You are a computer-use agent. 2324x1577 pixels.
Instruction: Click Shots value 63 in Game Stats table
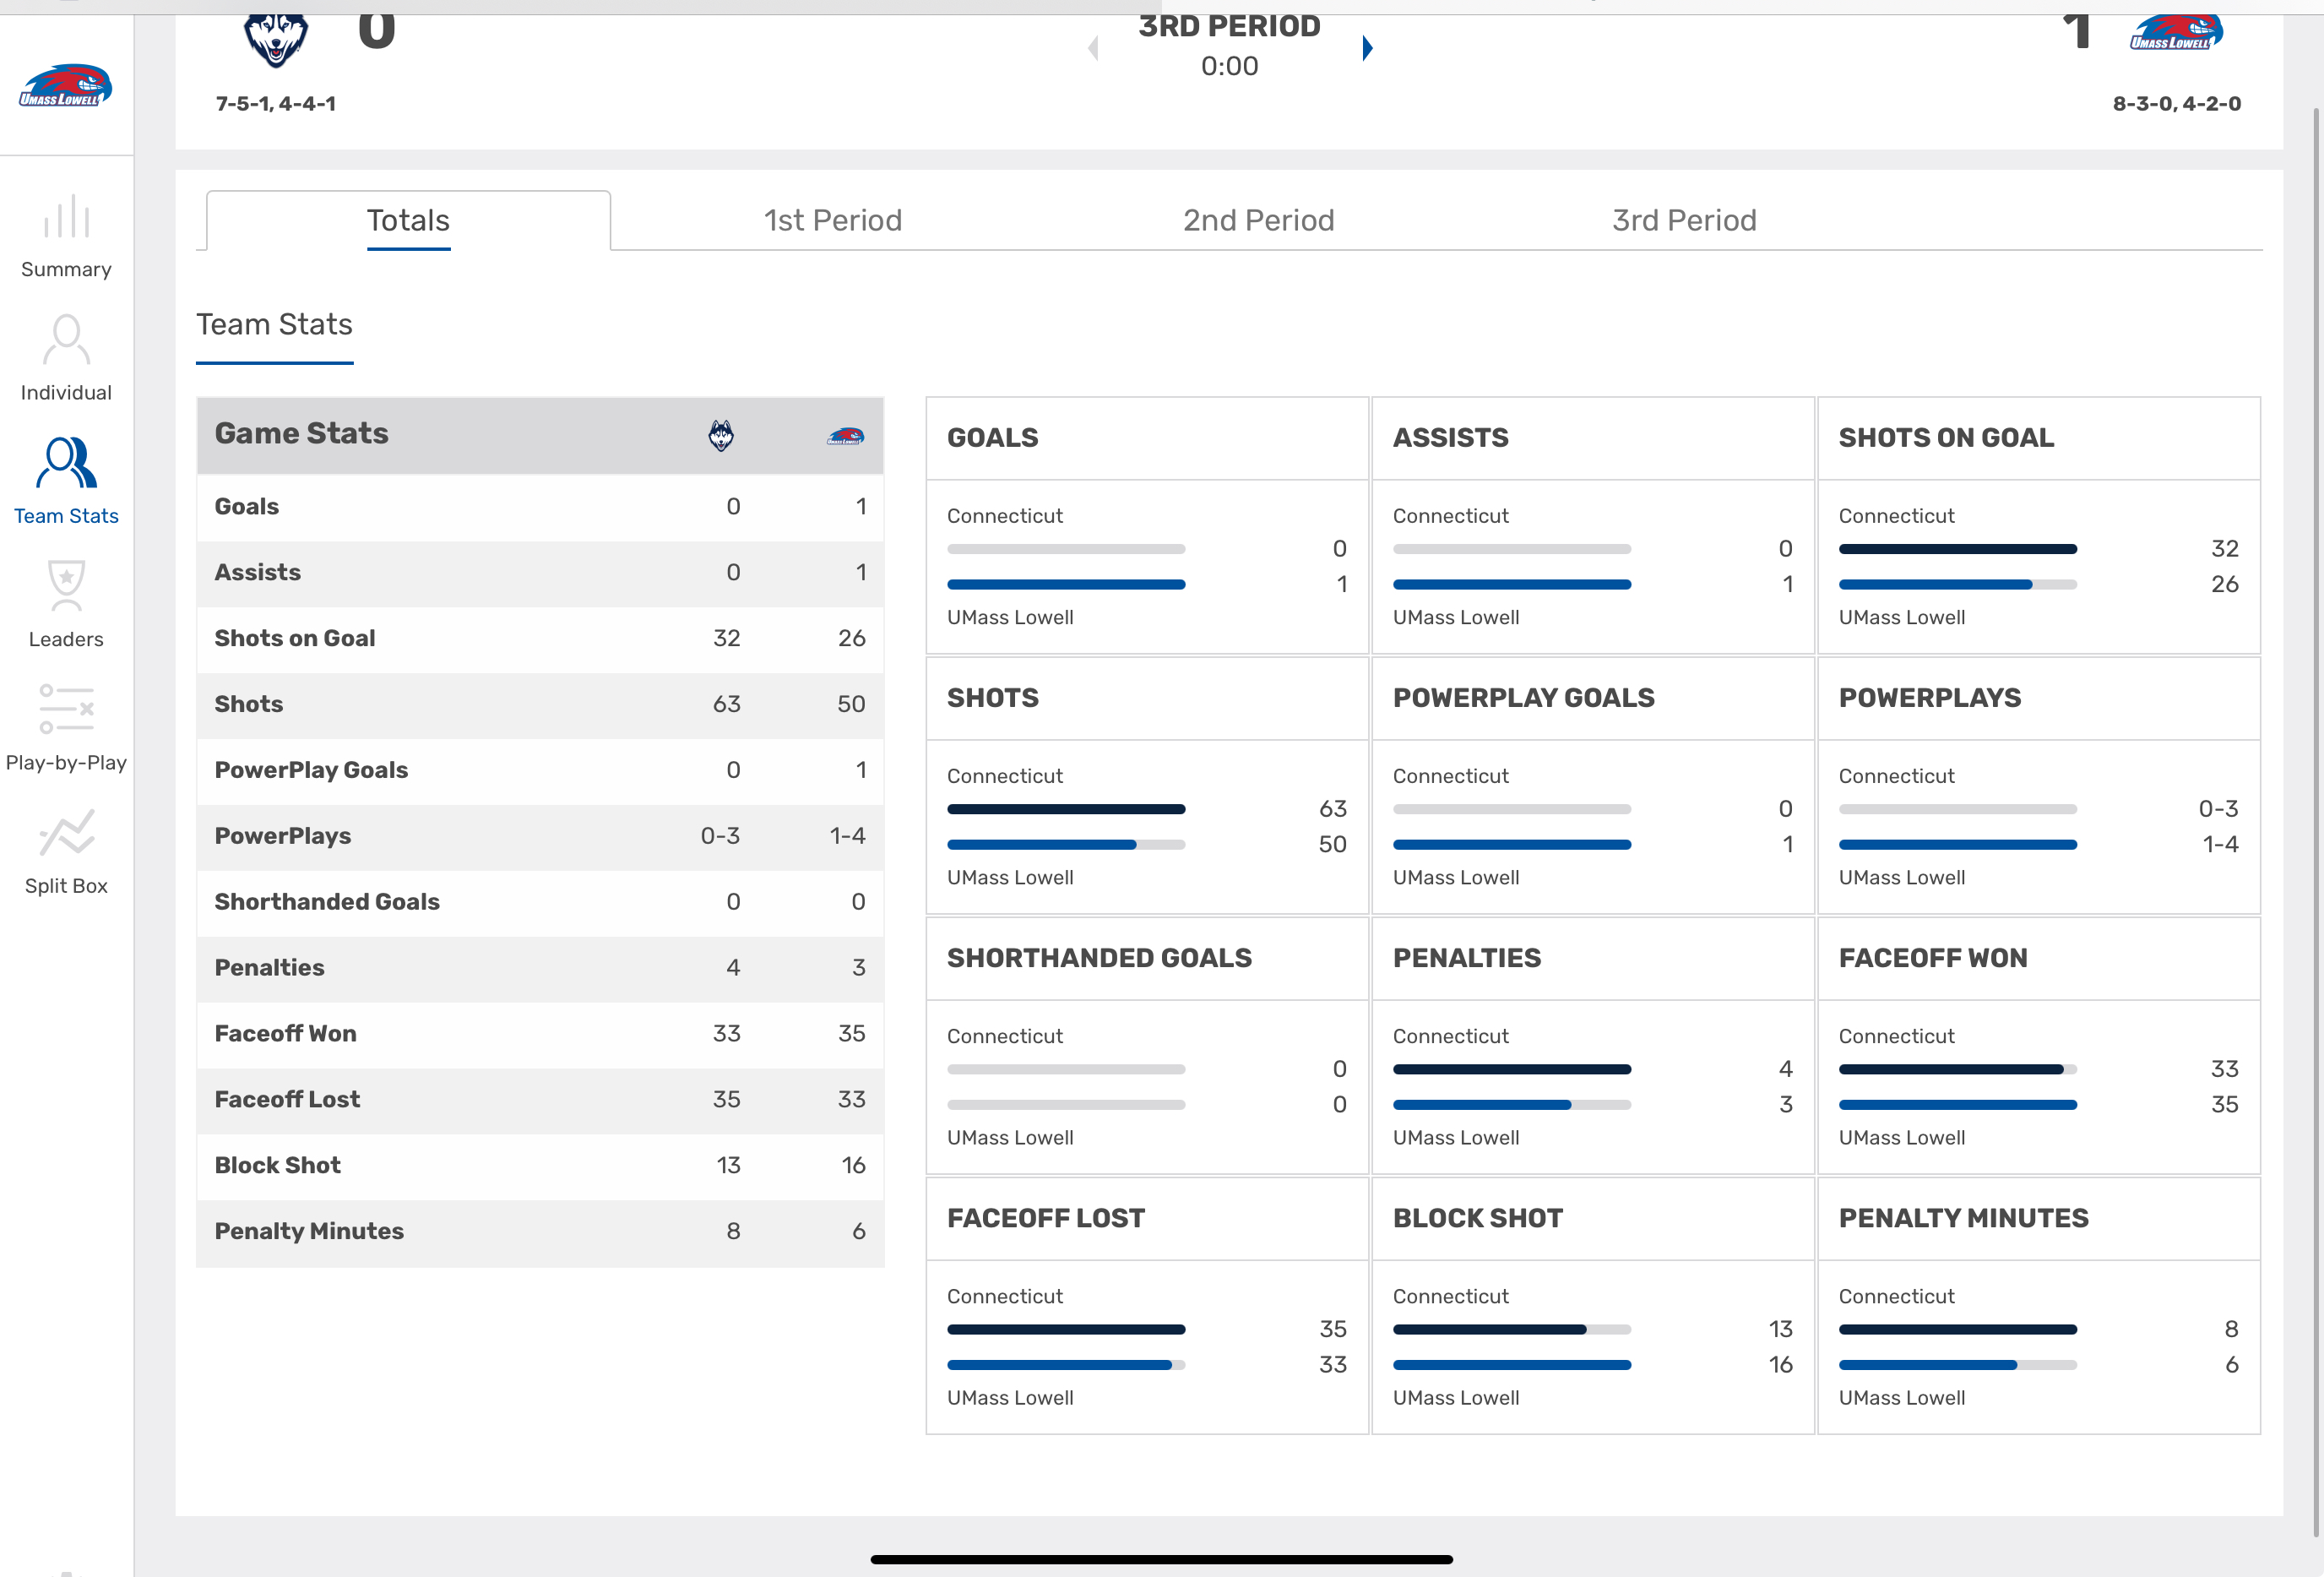click(727, 705)
